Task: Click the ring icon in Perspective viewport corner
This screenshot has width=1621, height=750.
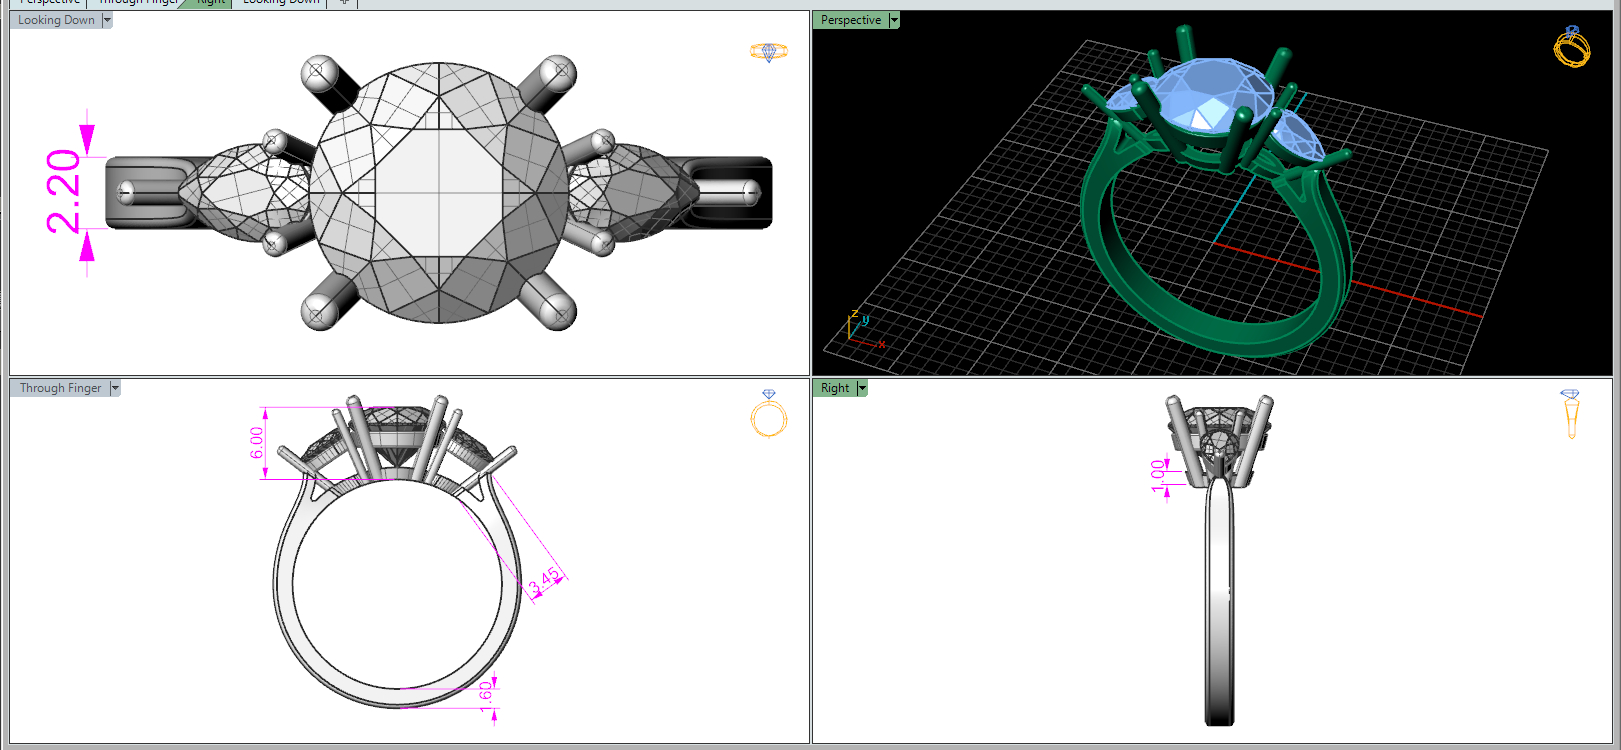Action: click(1571, 47)
